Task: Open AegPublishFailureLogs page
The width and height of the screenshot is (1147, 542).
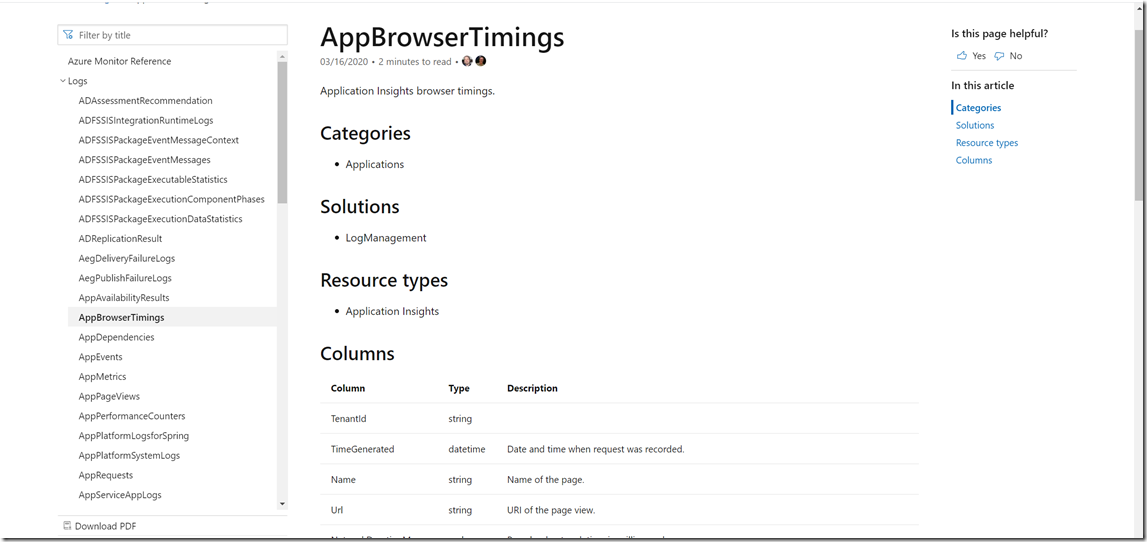Action: click(x=125, y=279)
